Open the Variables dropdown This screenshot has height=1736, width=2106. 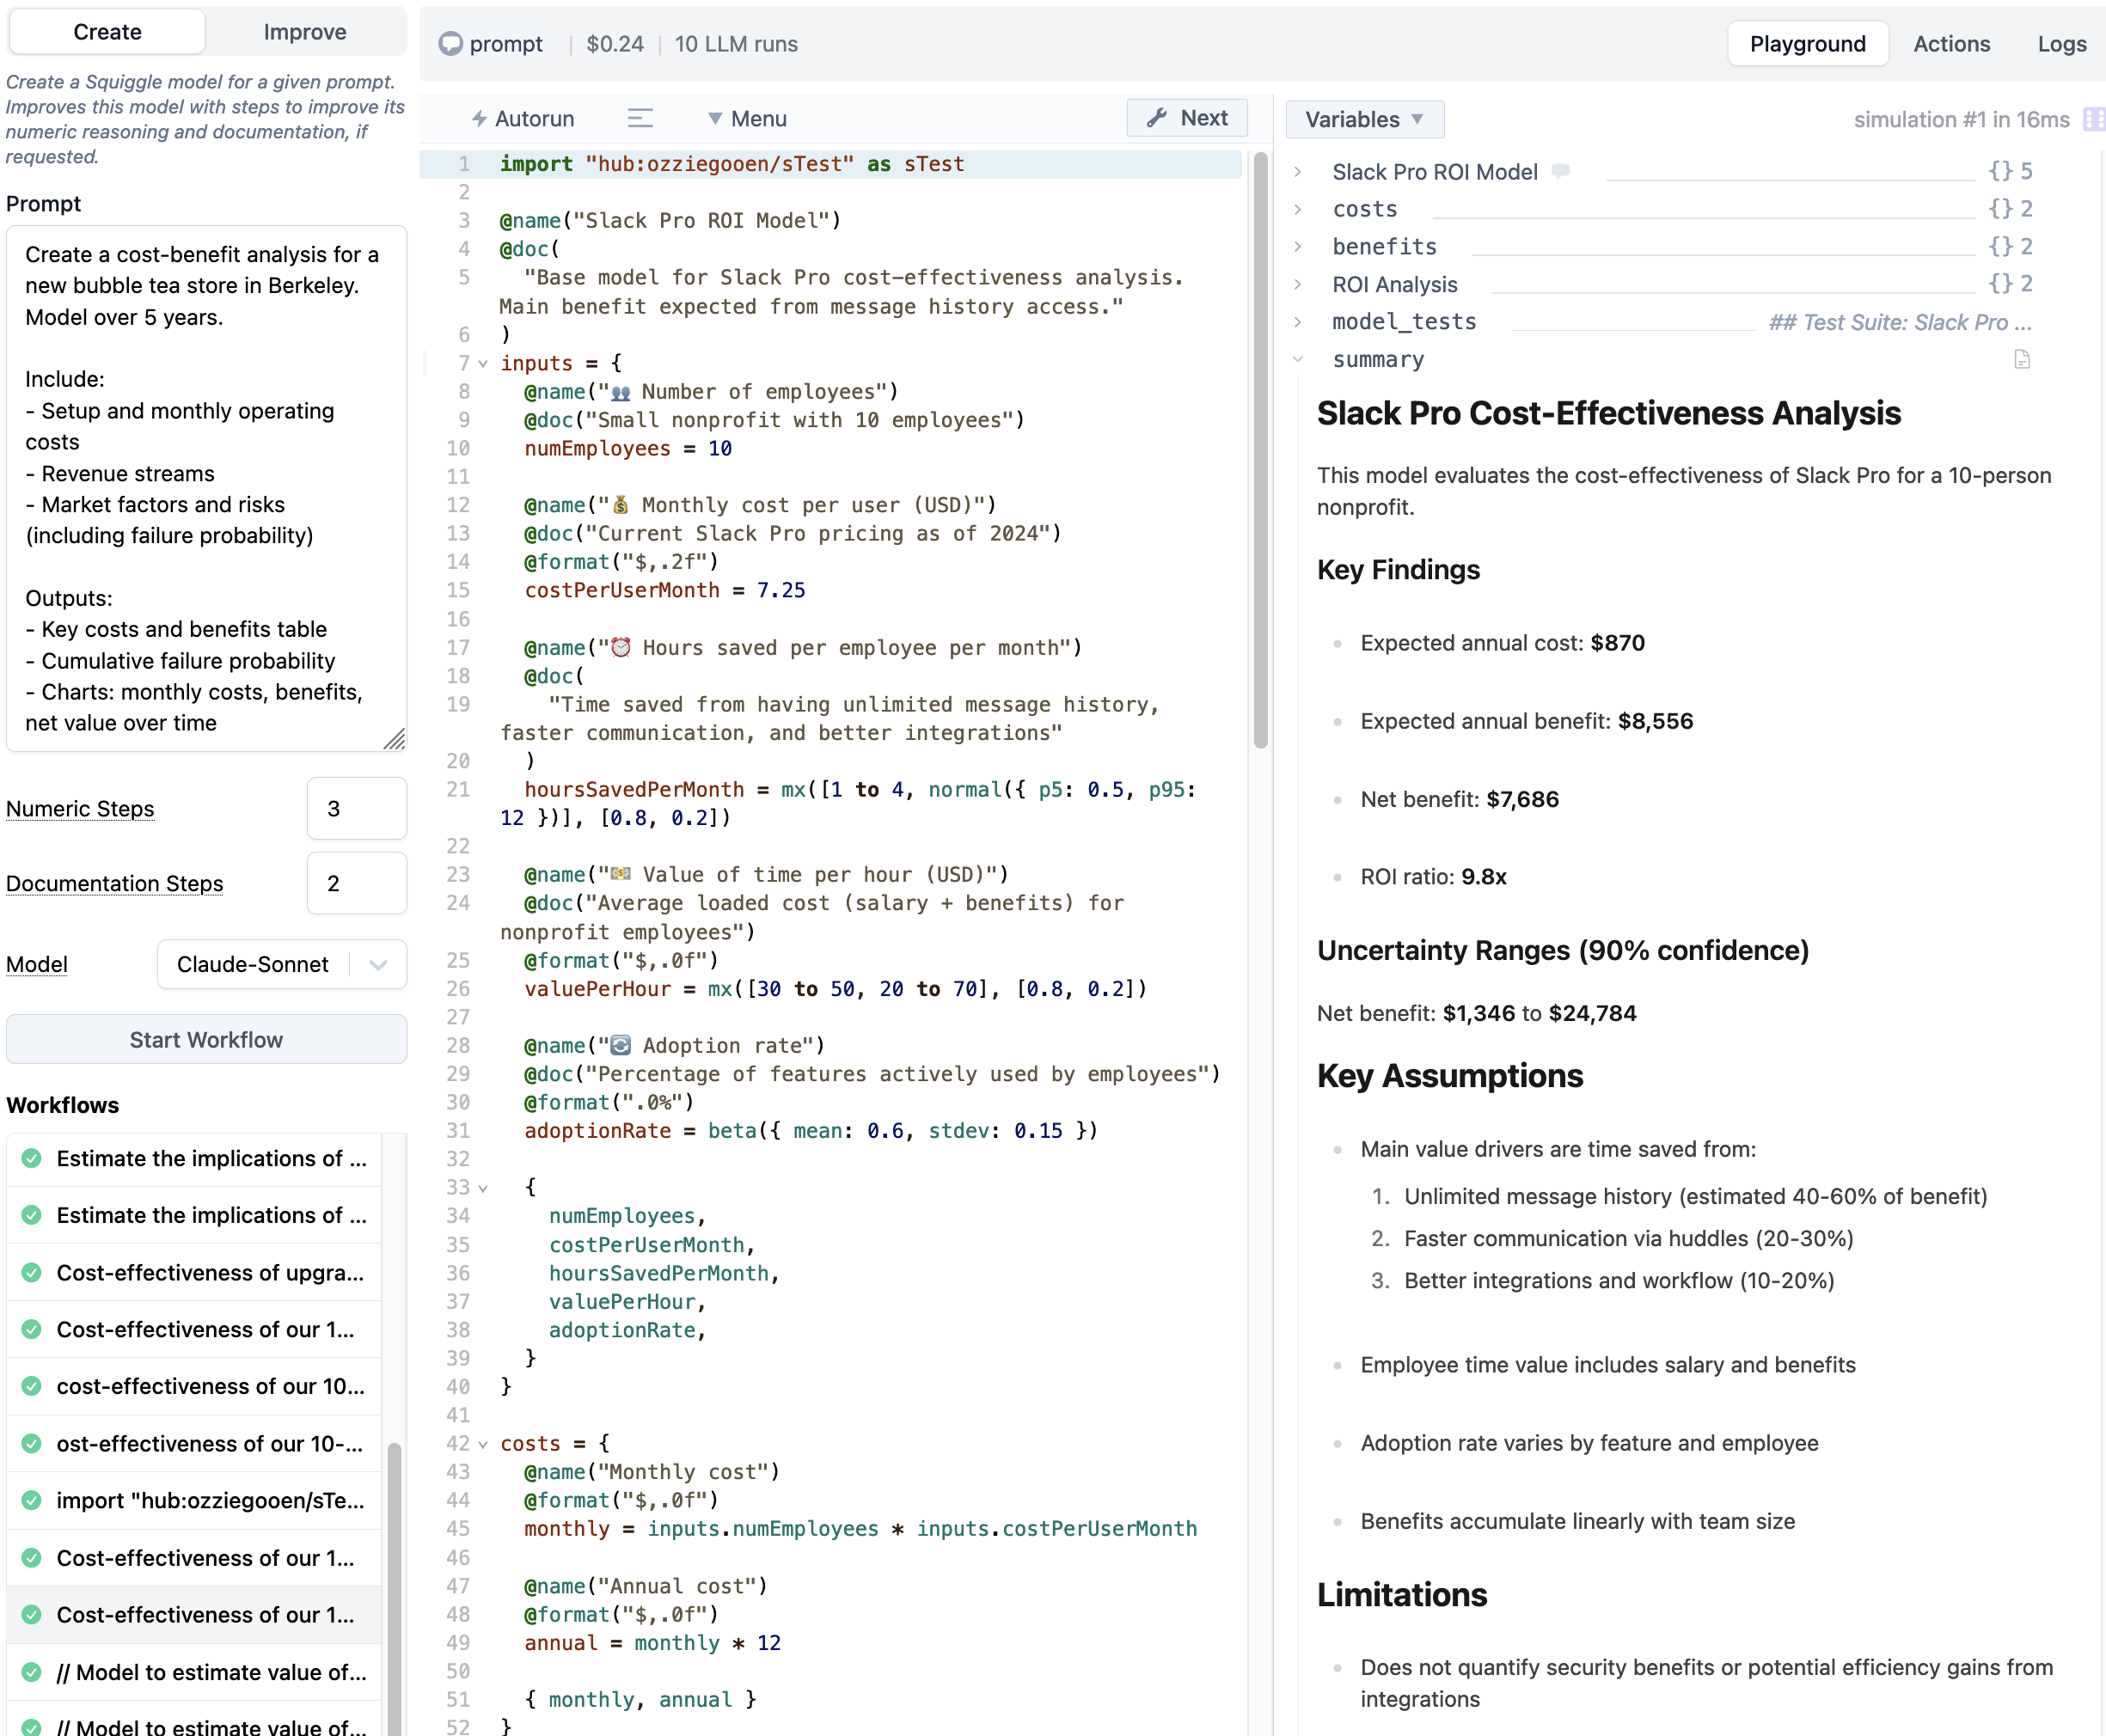tap(1364, 119)
